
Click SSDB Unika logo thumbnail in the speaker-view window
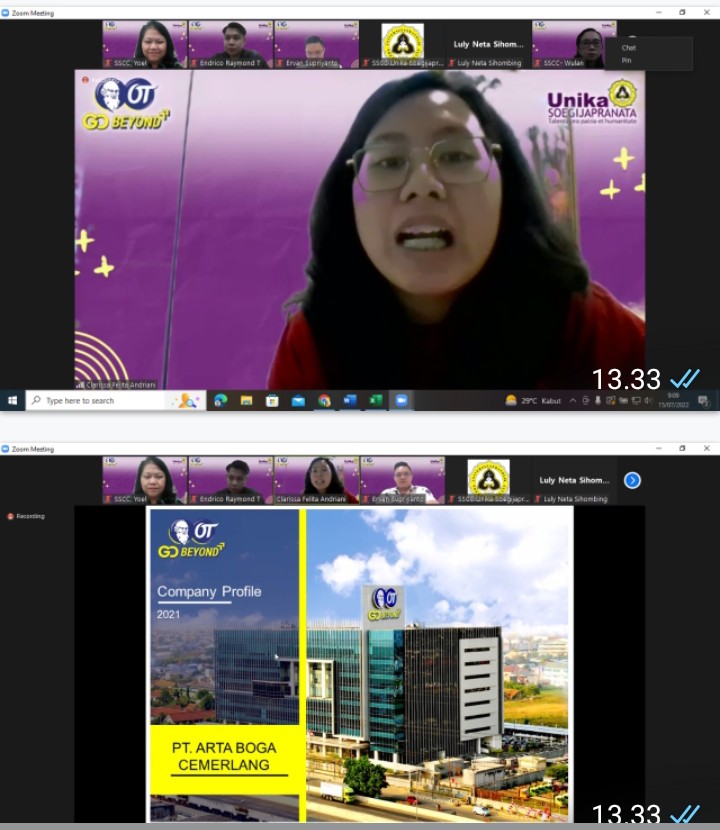click(x=402, y=44)
